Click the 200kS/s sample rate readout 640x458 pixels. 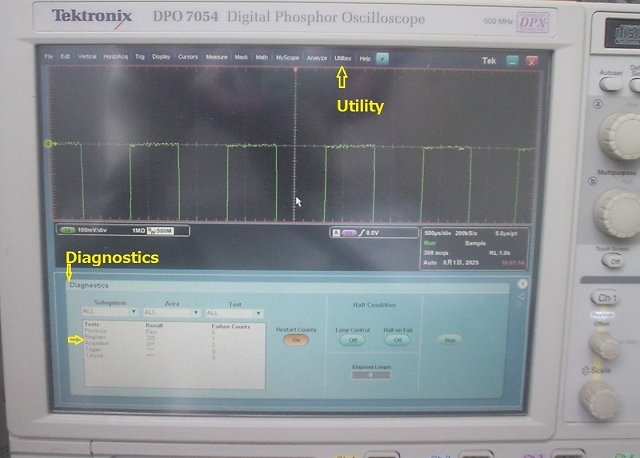466,233
